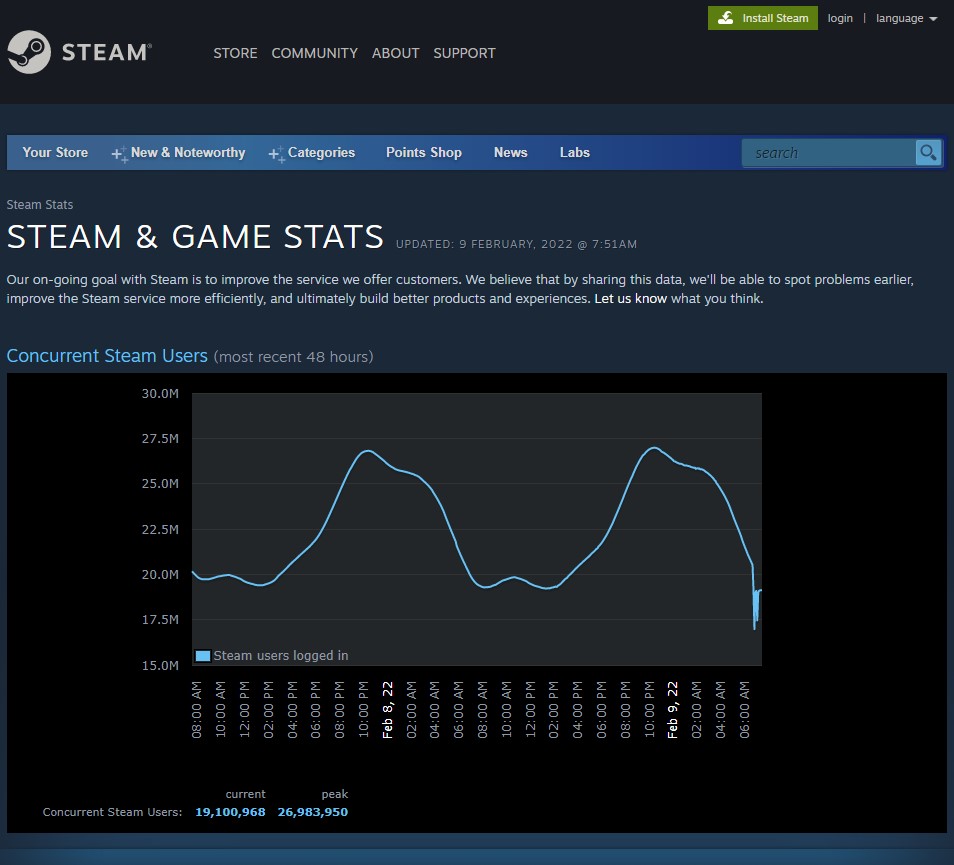
Task: Click the STEAM & GAME STATS title
Action: pos(195,237)
